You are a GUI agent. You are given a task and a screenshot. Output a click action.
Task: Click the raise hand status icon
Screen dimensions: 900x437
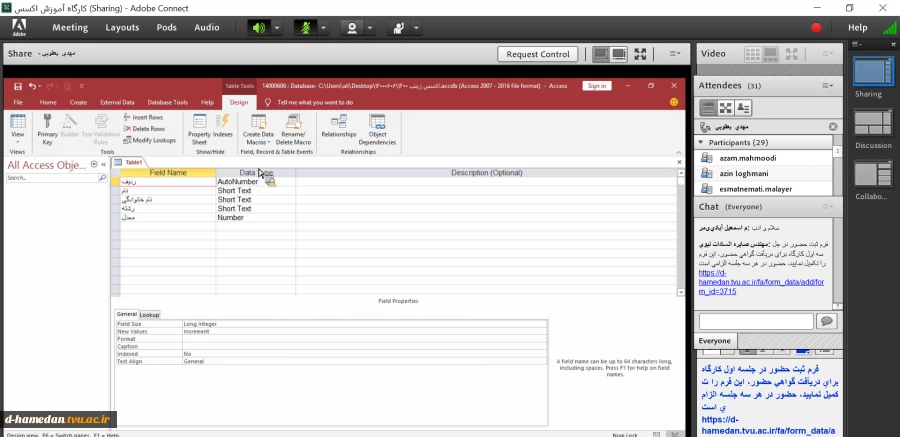click(x=398, y=28)
